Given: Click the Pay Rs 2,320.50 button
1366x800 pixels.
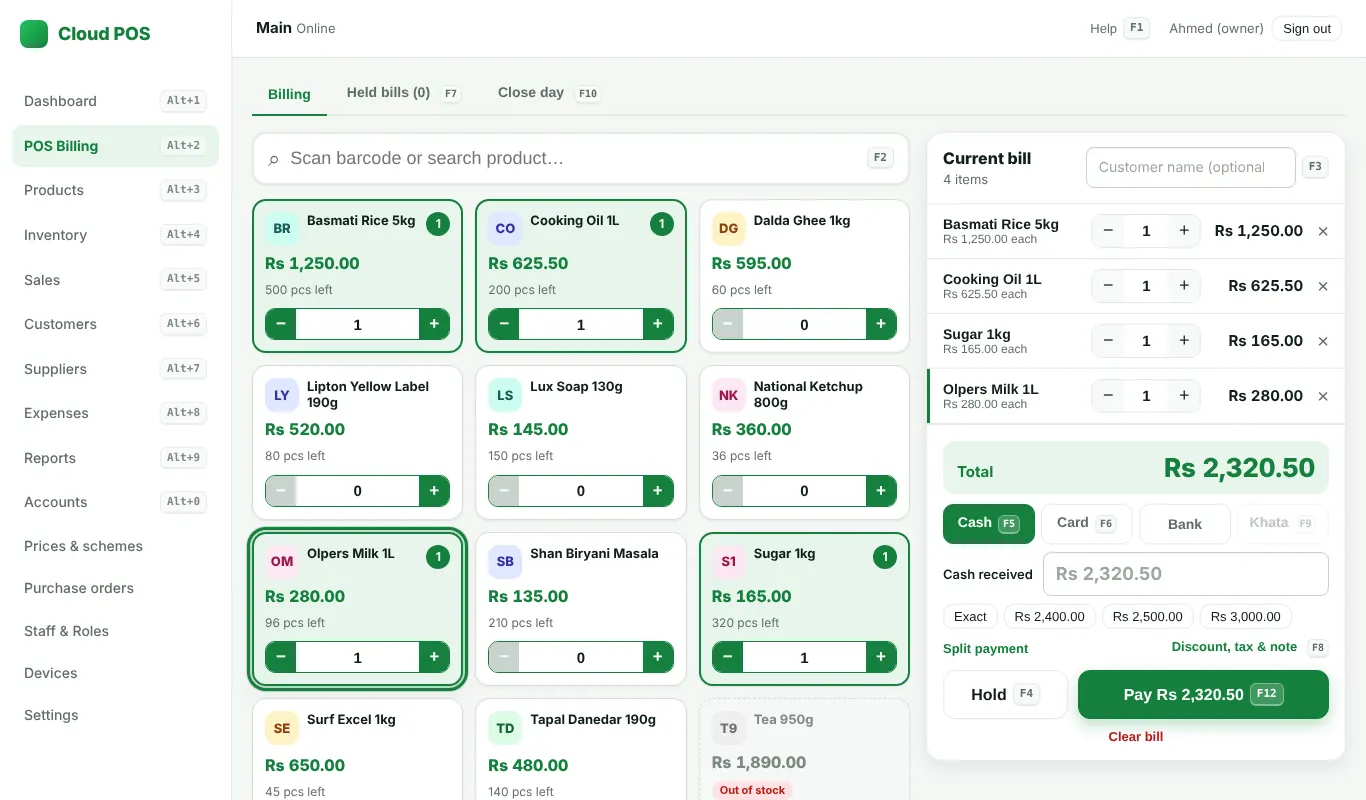Looking at the screenshot, I should pyautogui.click(x=1203, y=694).
